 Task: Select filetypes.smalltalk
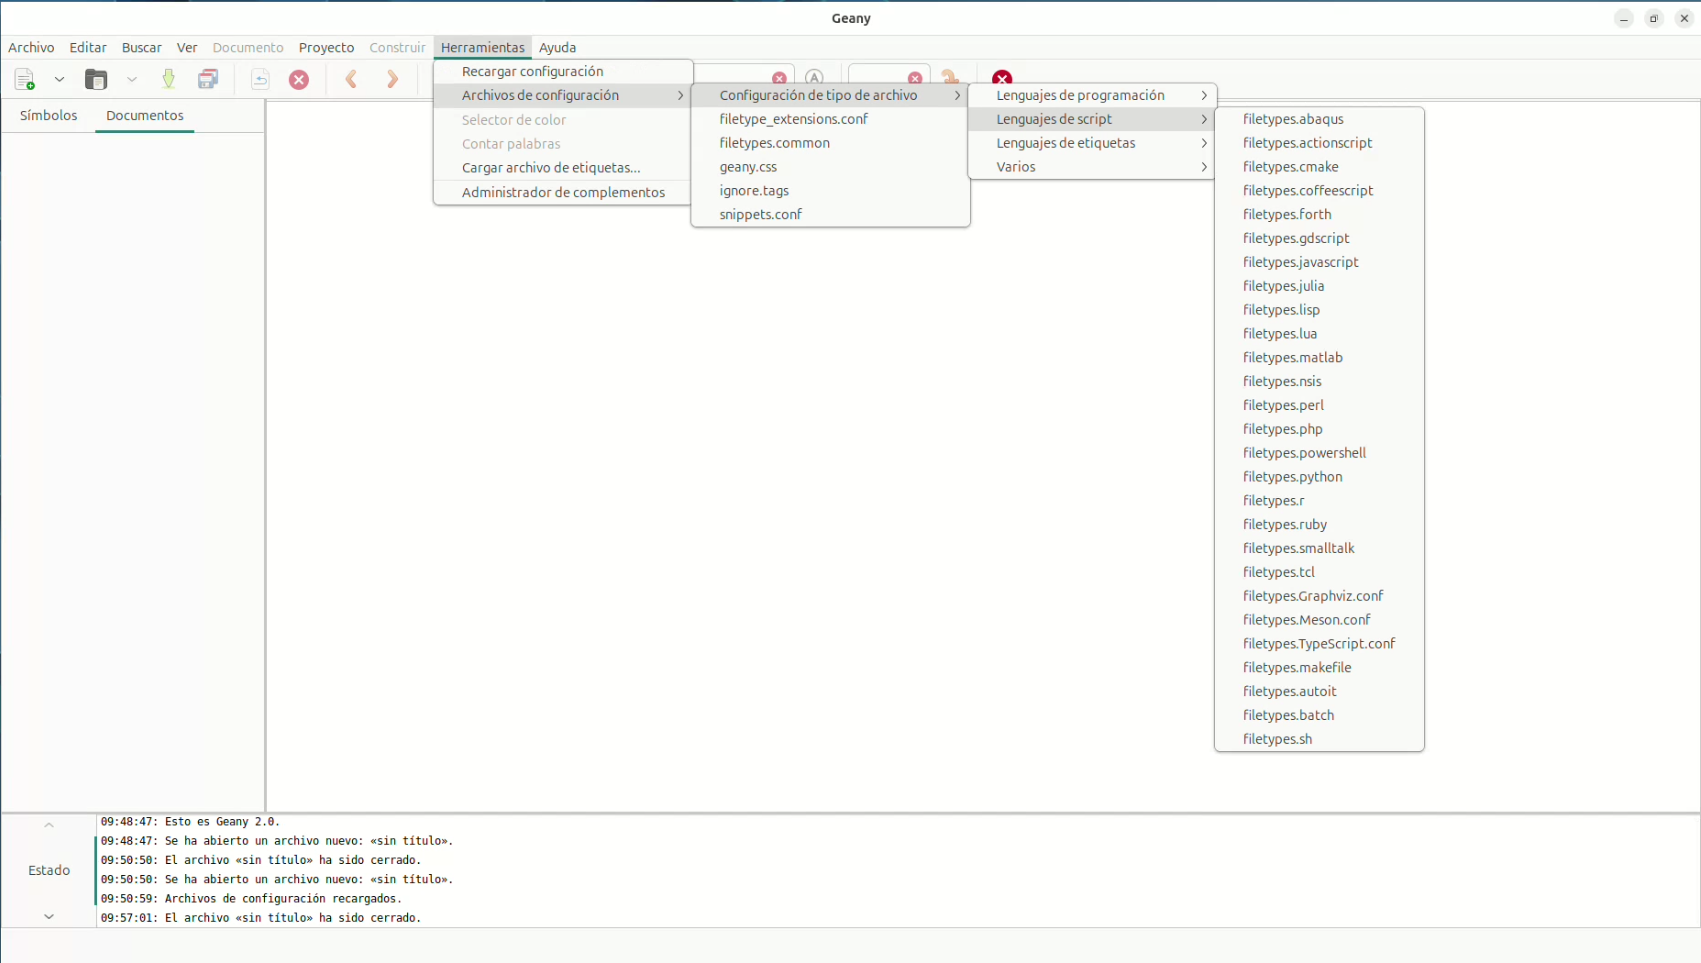(1319, 548)
